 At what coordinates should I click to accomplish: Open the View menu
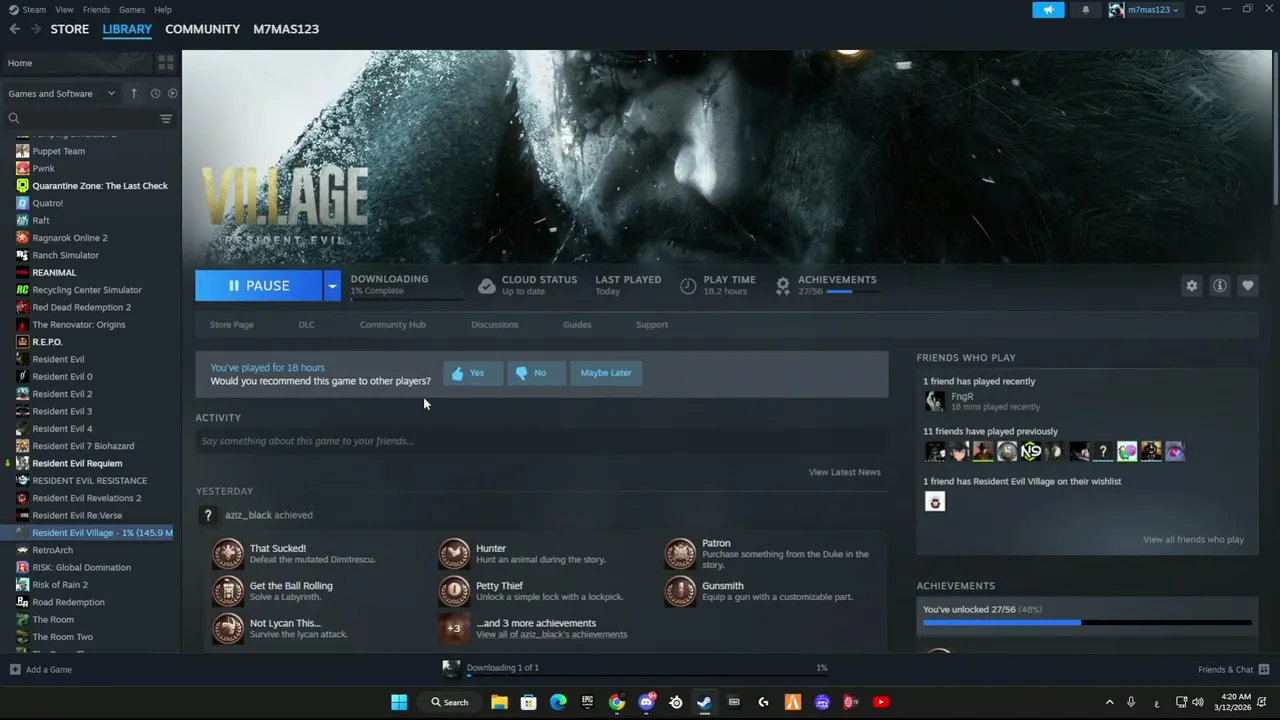coord(64,9)
